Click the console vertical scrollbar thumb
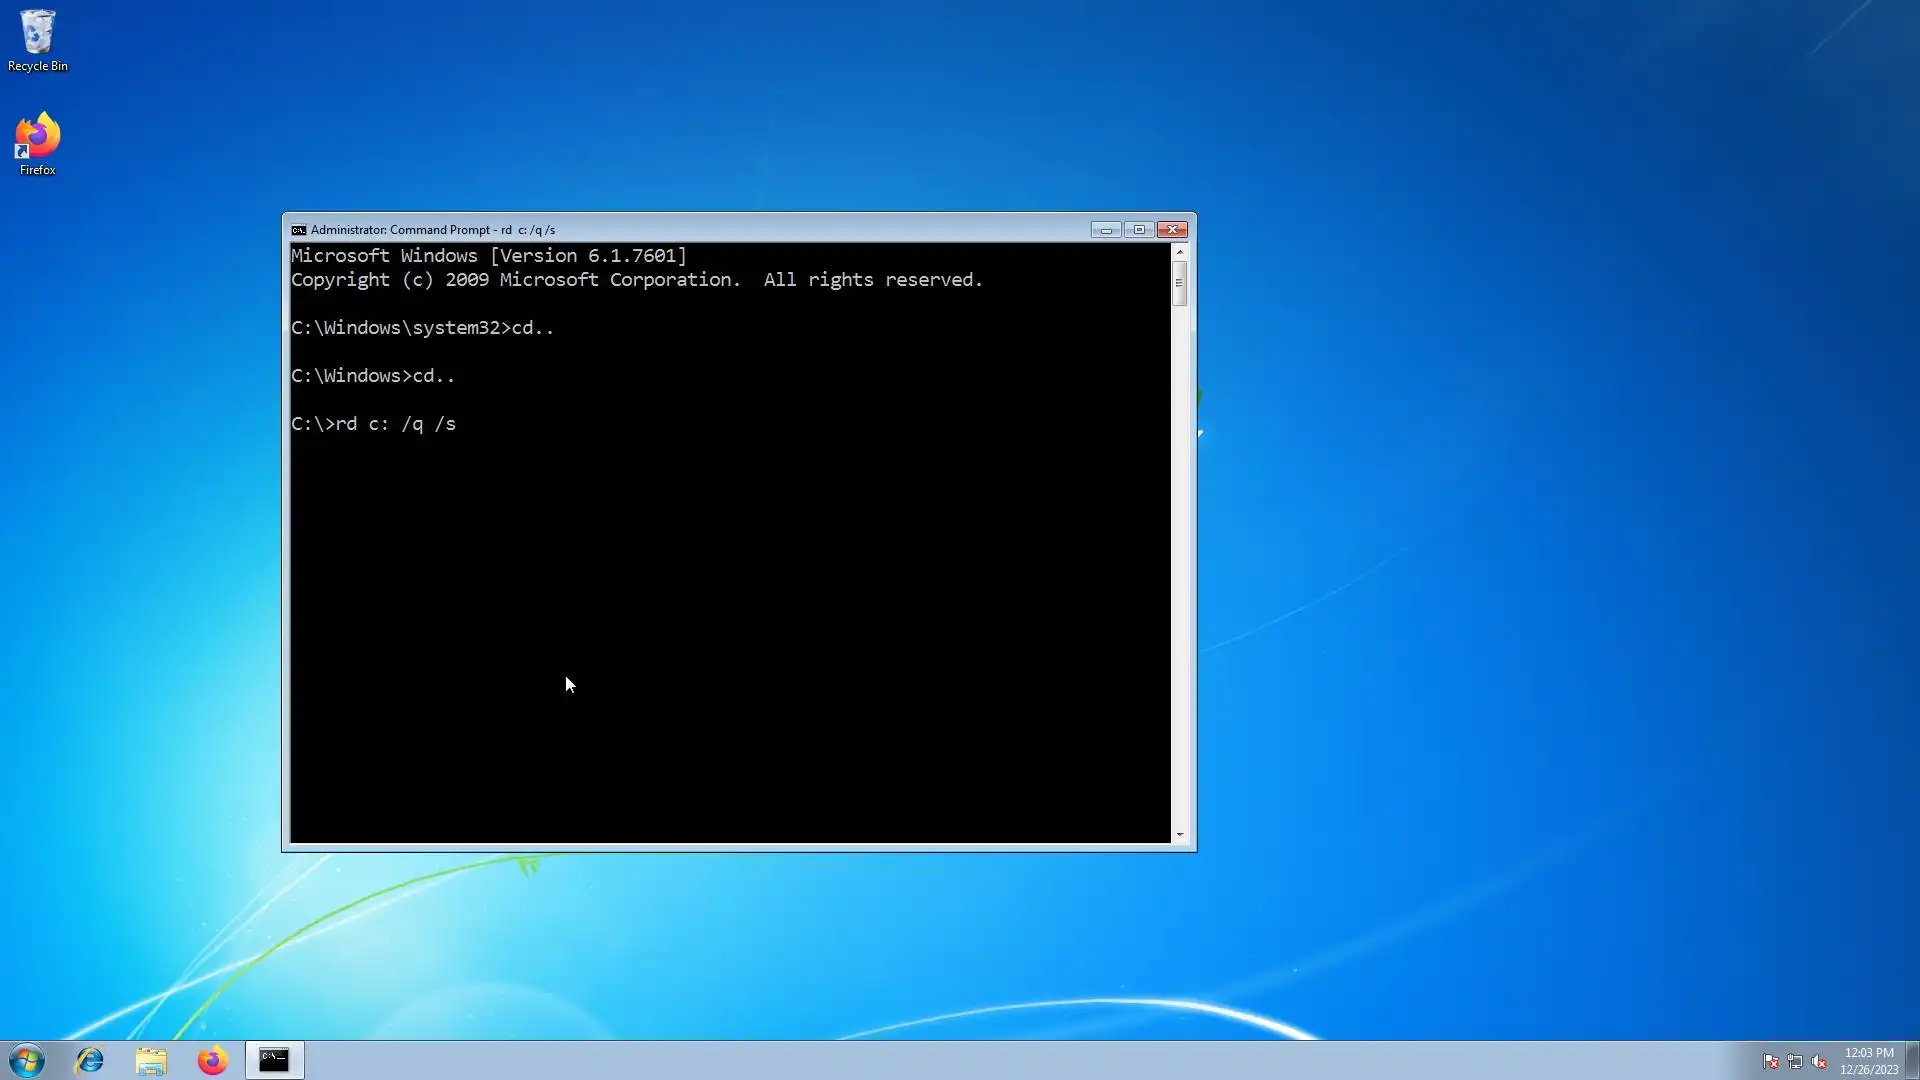 click(1180, 283)
